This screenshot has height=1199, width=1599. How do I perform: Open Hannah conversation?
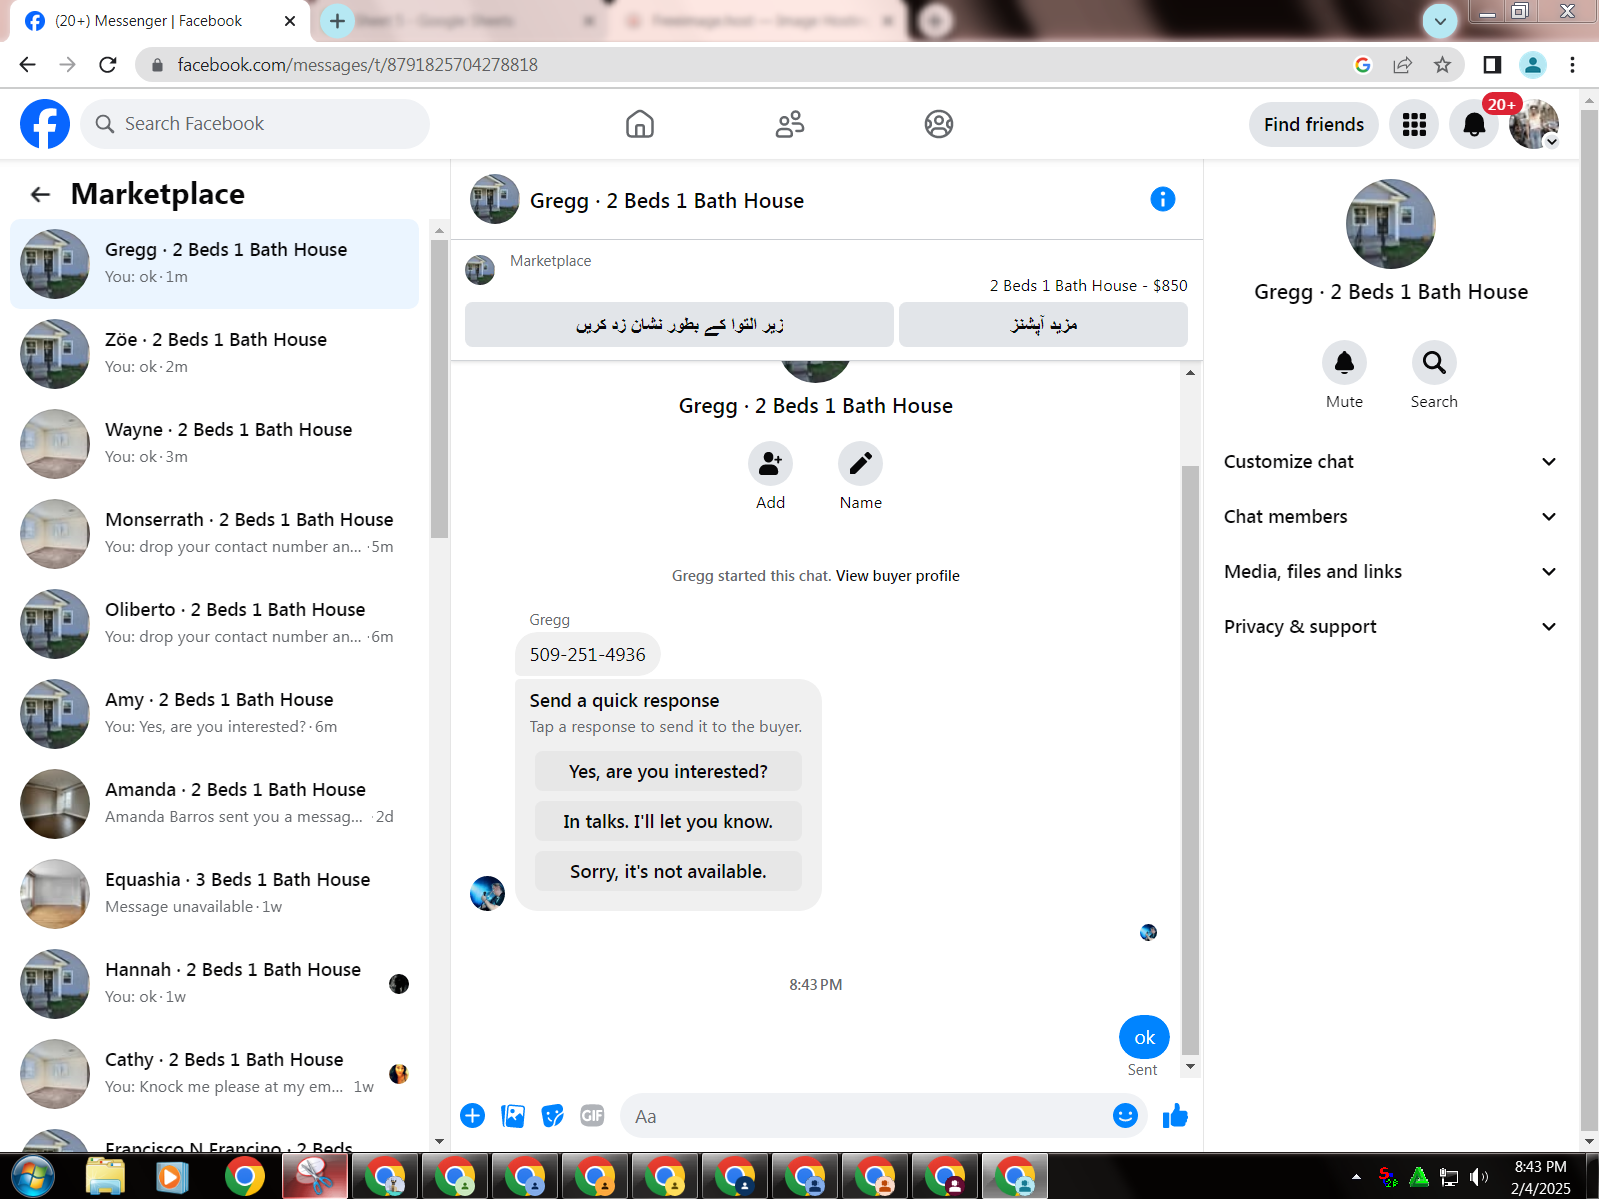215,984
